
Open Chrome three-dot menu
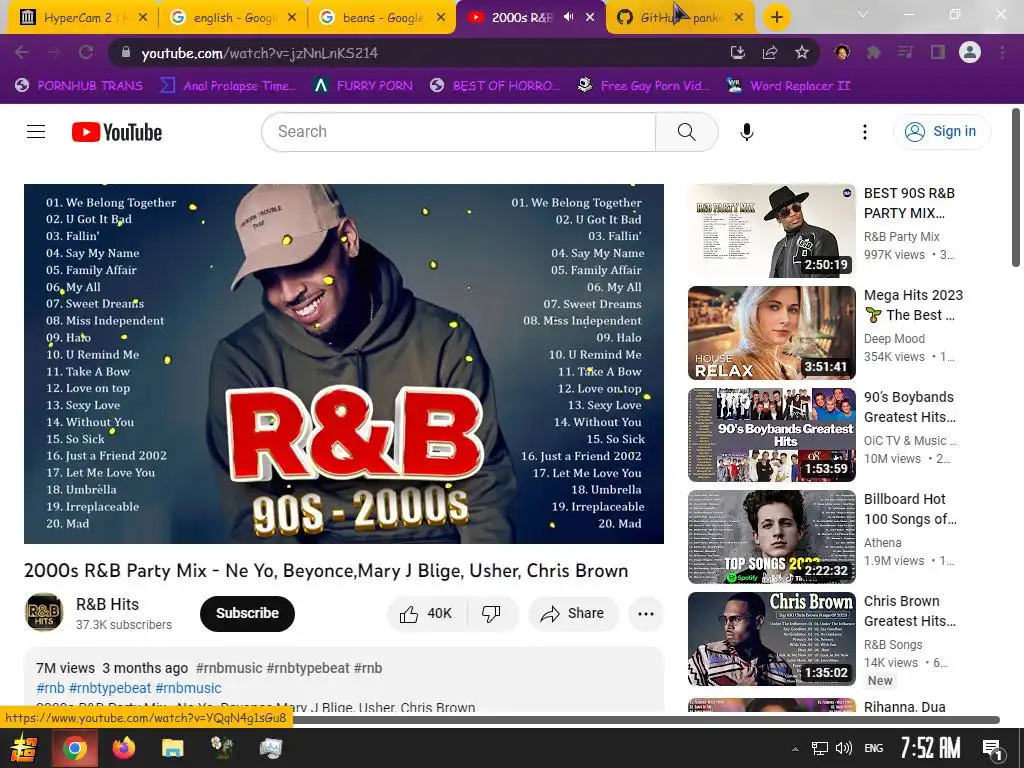tap(1002, 52)
